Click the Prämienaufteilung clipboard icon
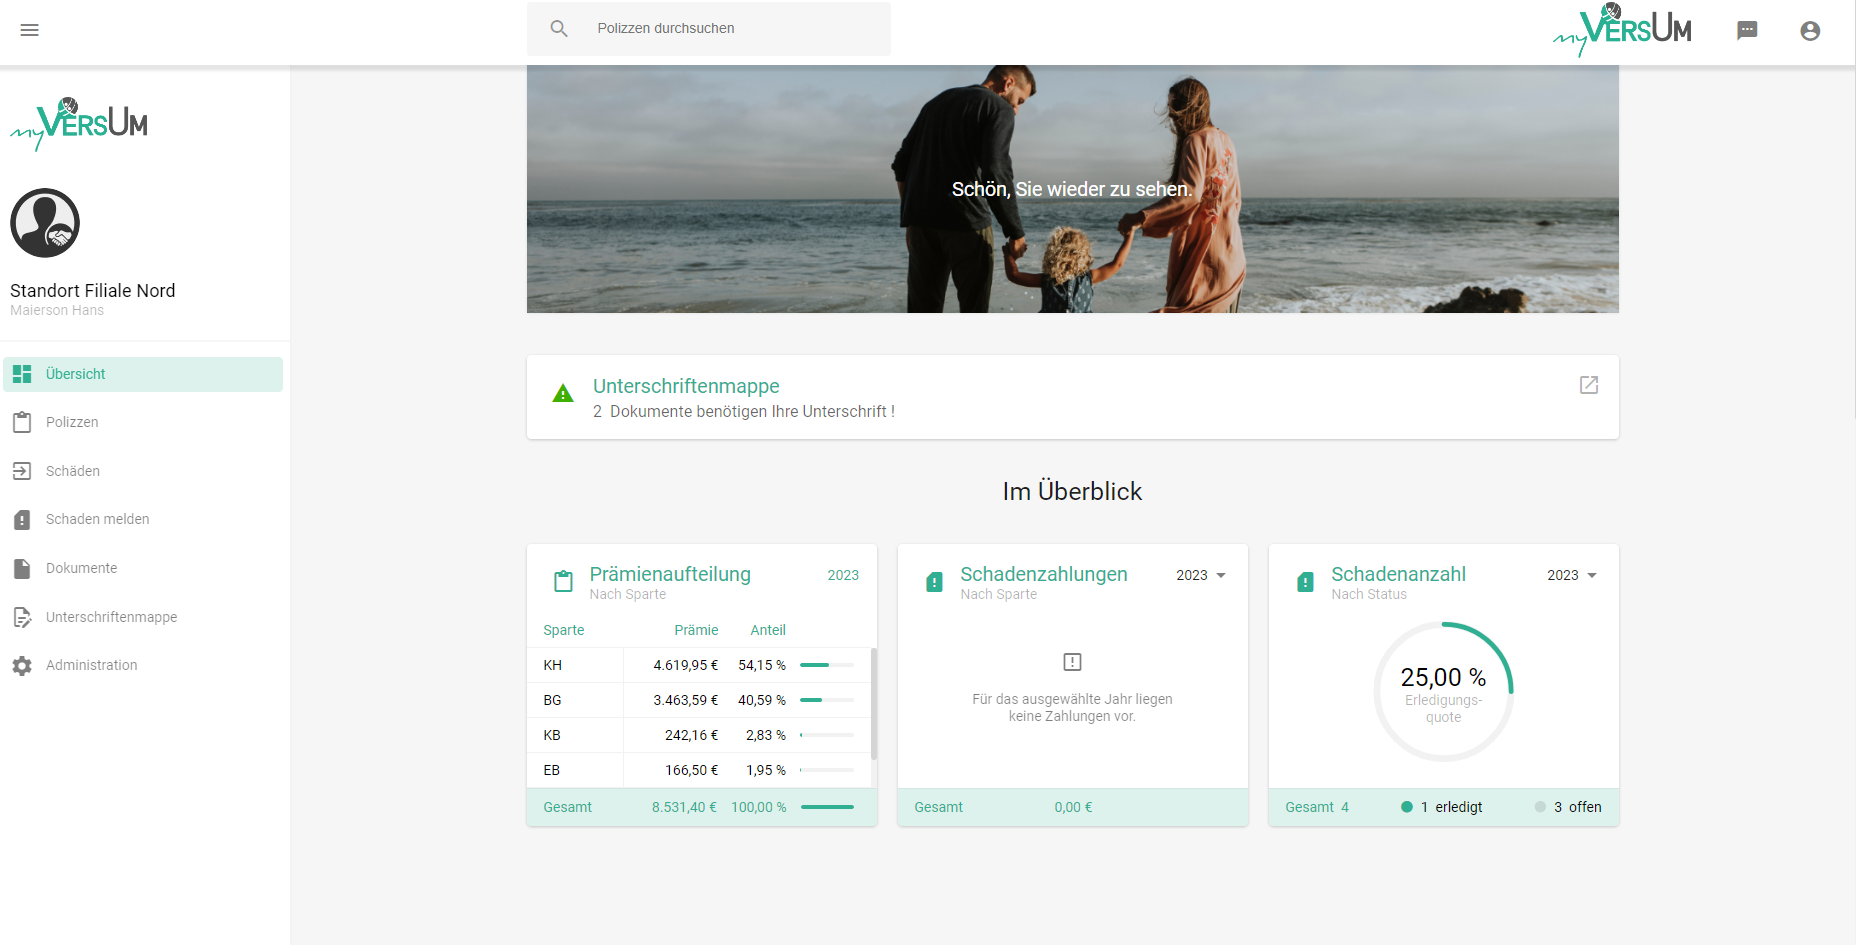The image size is (1856, 945). tap(564, 581)
